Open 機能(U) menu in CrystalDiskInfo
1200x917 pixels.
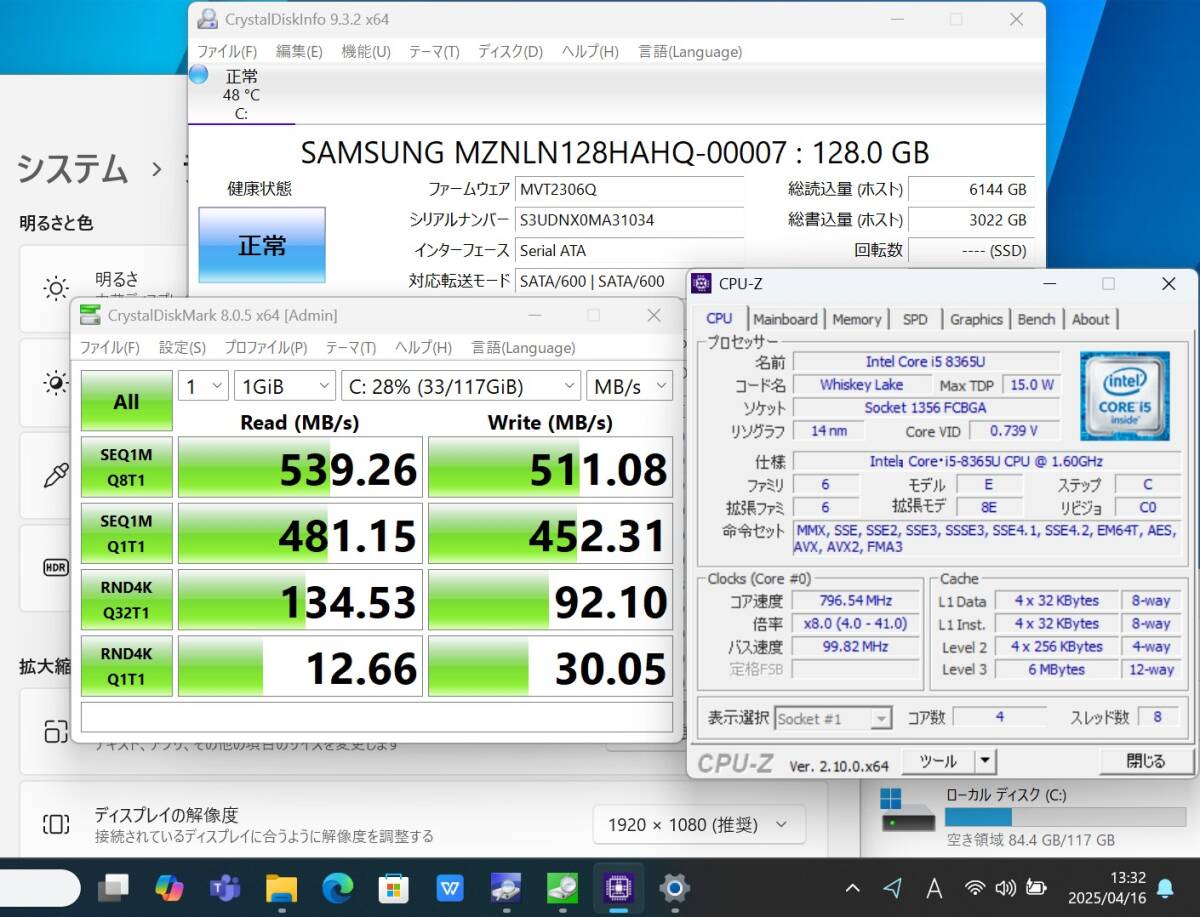point(366,52)
